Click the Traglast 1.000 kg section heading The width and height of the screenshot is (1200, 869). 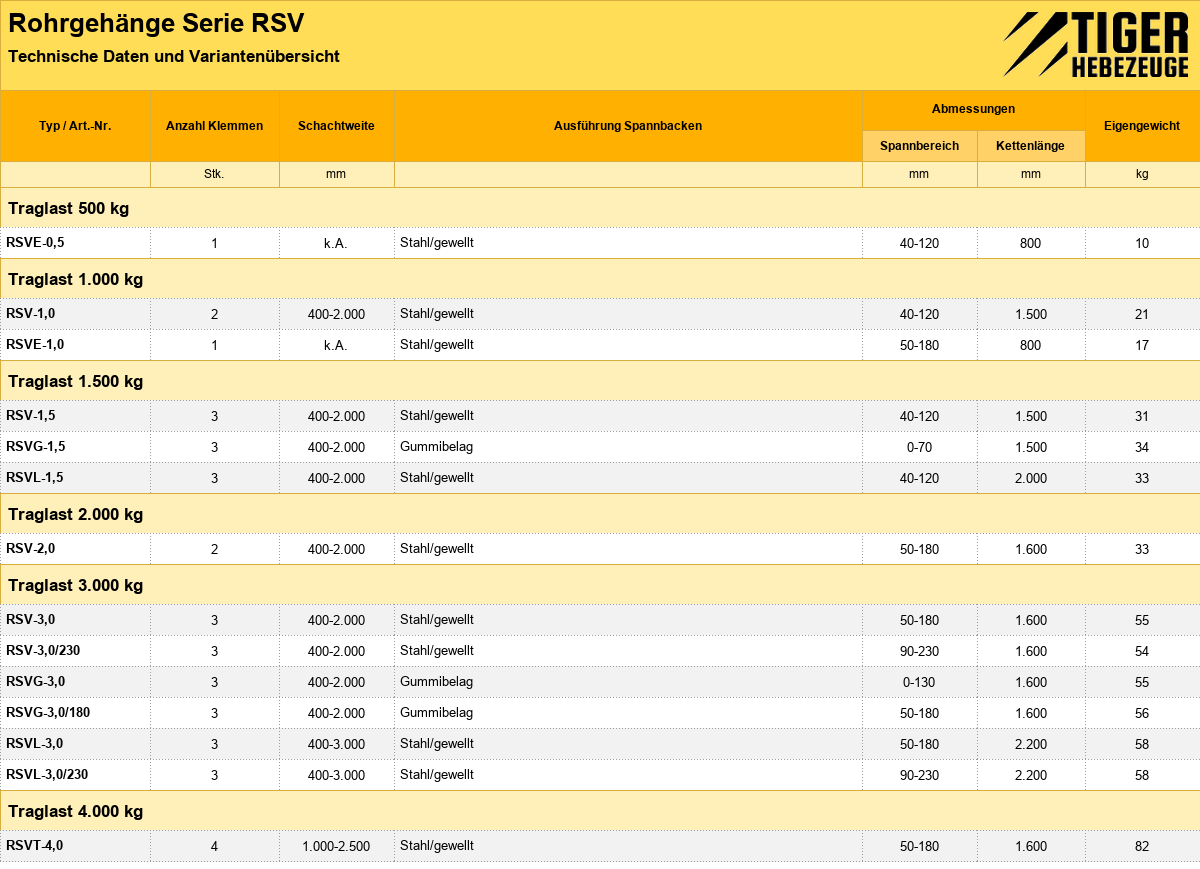[76, 280]
